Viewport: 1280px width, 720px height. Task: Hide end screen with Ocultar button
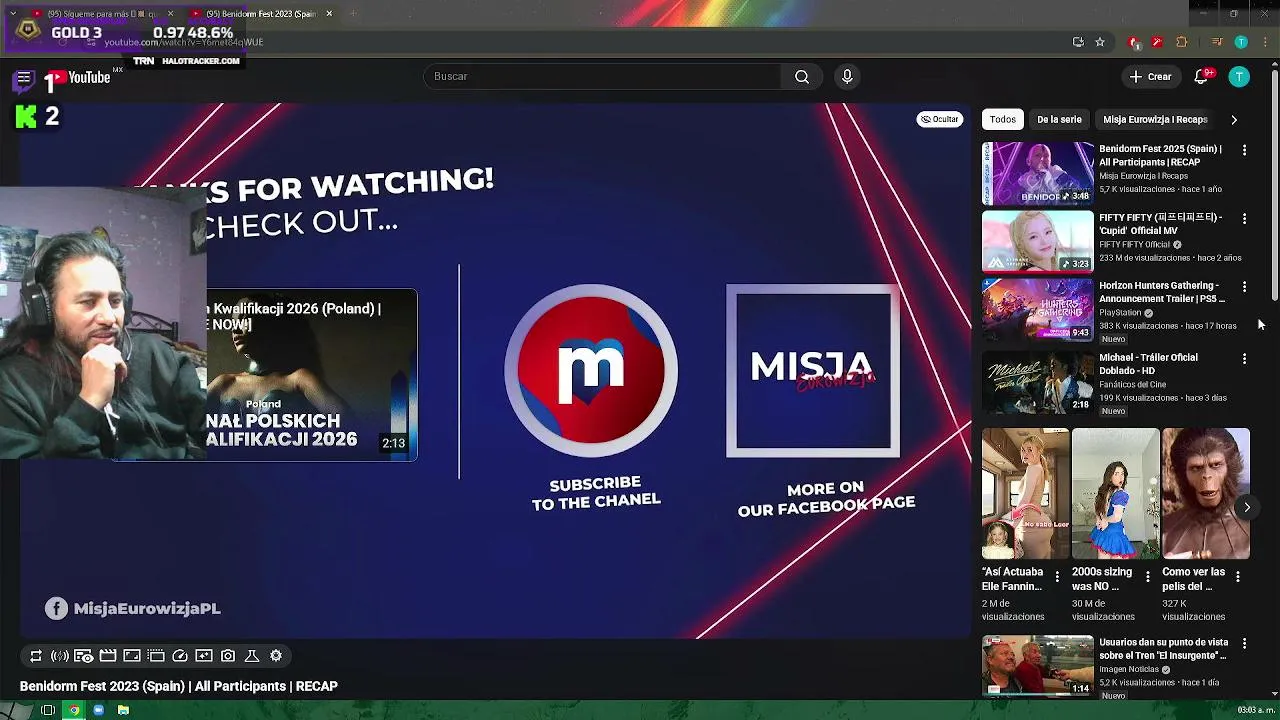point(940,119)
